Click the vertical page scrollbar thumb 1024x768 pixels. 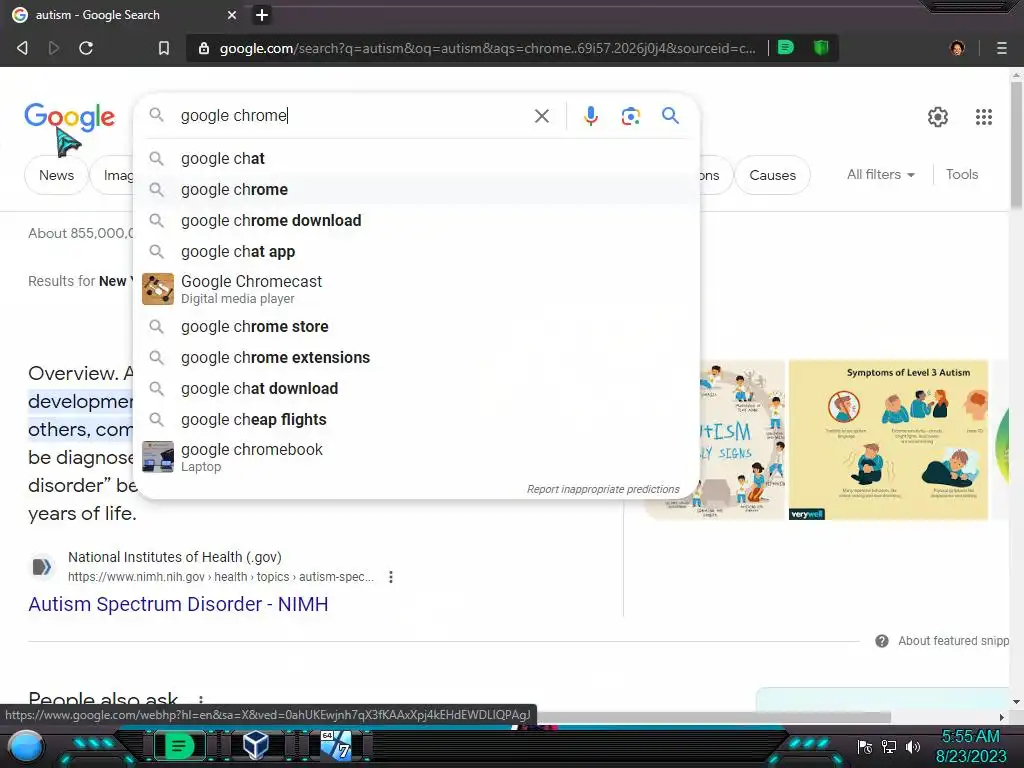tap(1016, 144)
